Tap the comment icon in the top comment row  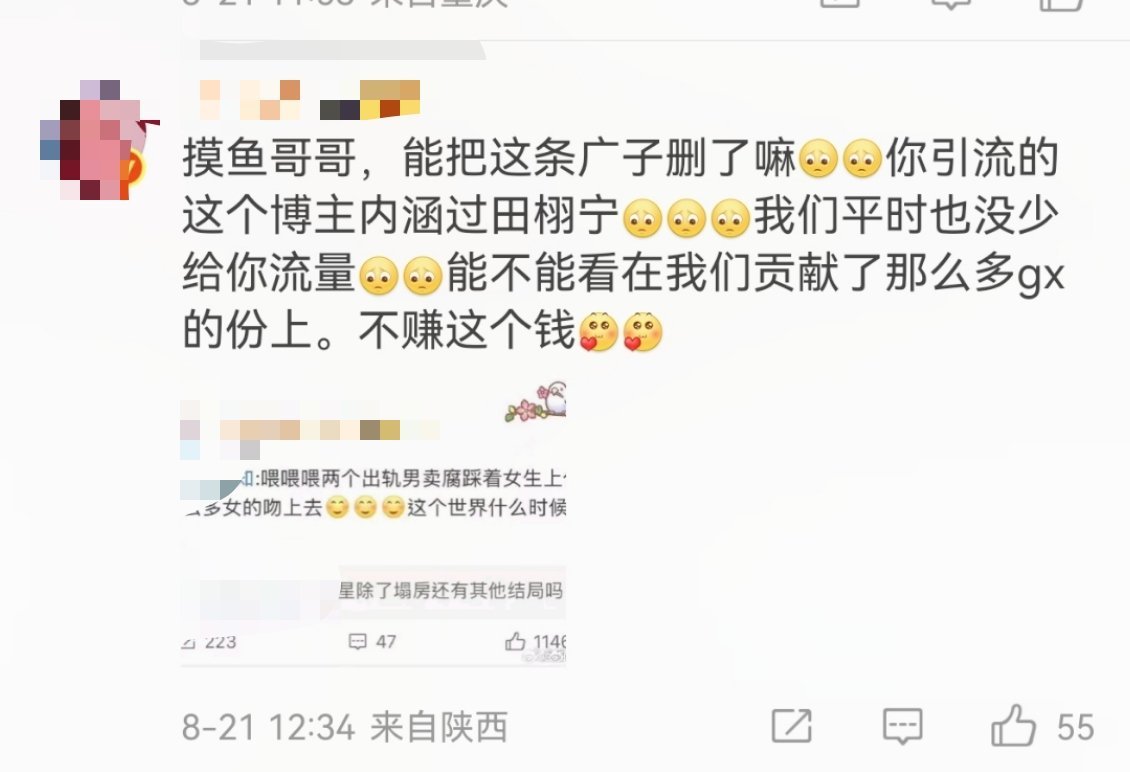[951, 4]
